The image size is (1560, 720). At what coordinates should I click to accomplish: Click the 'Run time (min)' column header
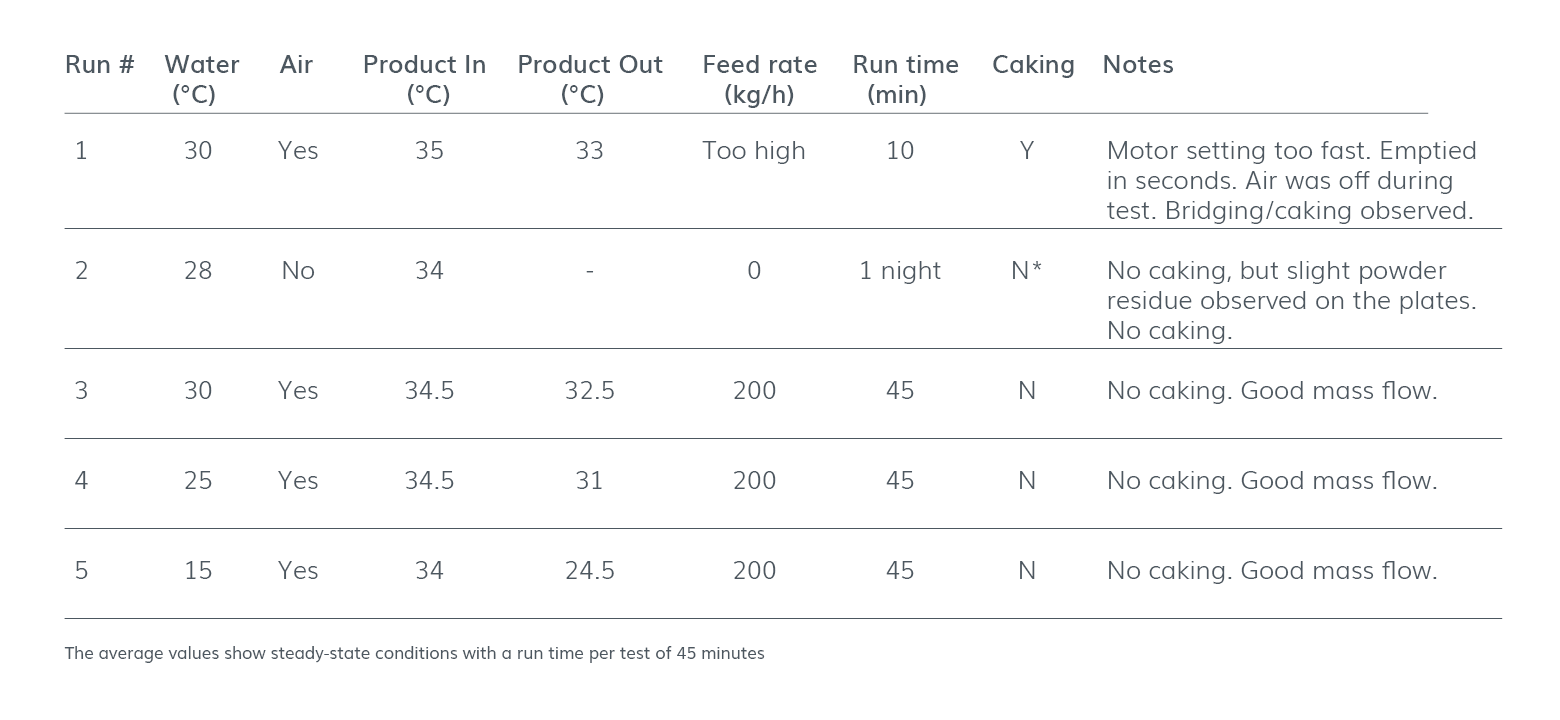[905, 79]
